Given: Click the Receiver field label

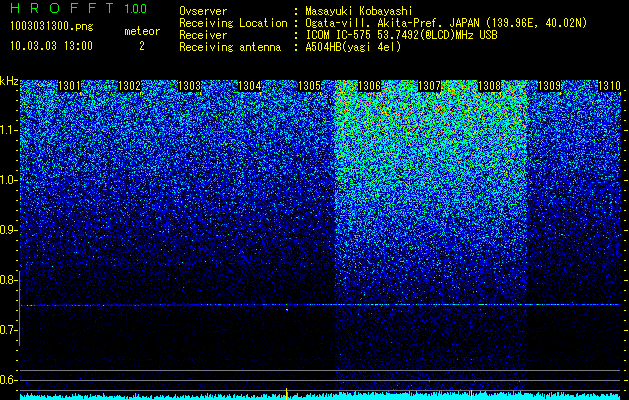Looking at the screenshot, I should 203,35.
